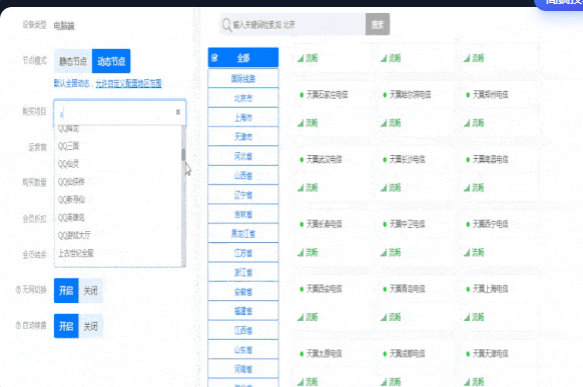Pick node 天翼中卫电信
The image size is (583, 387).
[x=407, y=224]
